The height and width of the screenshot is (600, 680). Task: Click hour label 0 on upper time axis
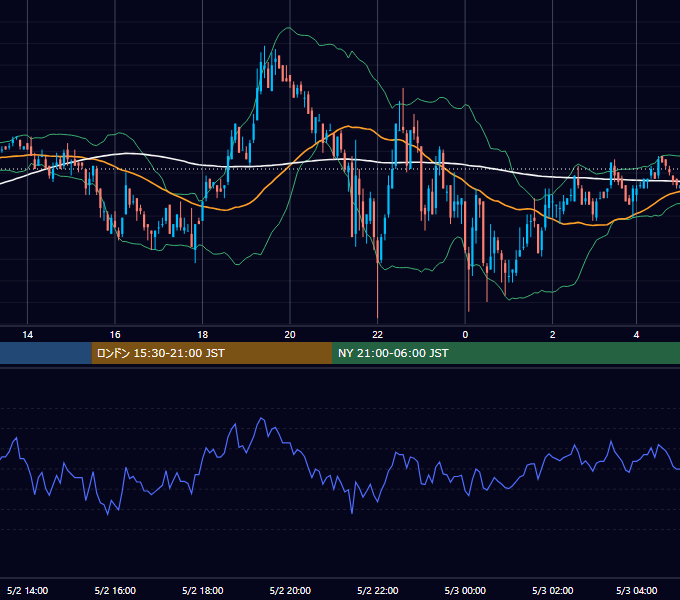[x=465, y=335]
